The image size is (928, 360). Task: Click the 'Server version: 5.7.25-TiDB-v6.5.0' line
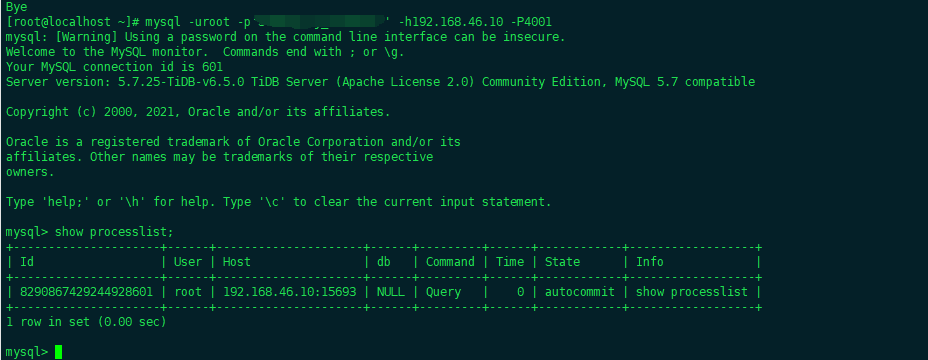[x=381, y=82]
